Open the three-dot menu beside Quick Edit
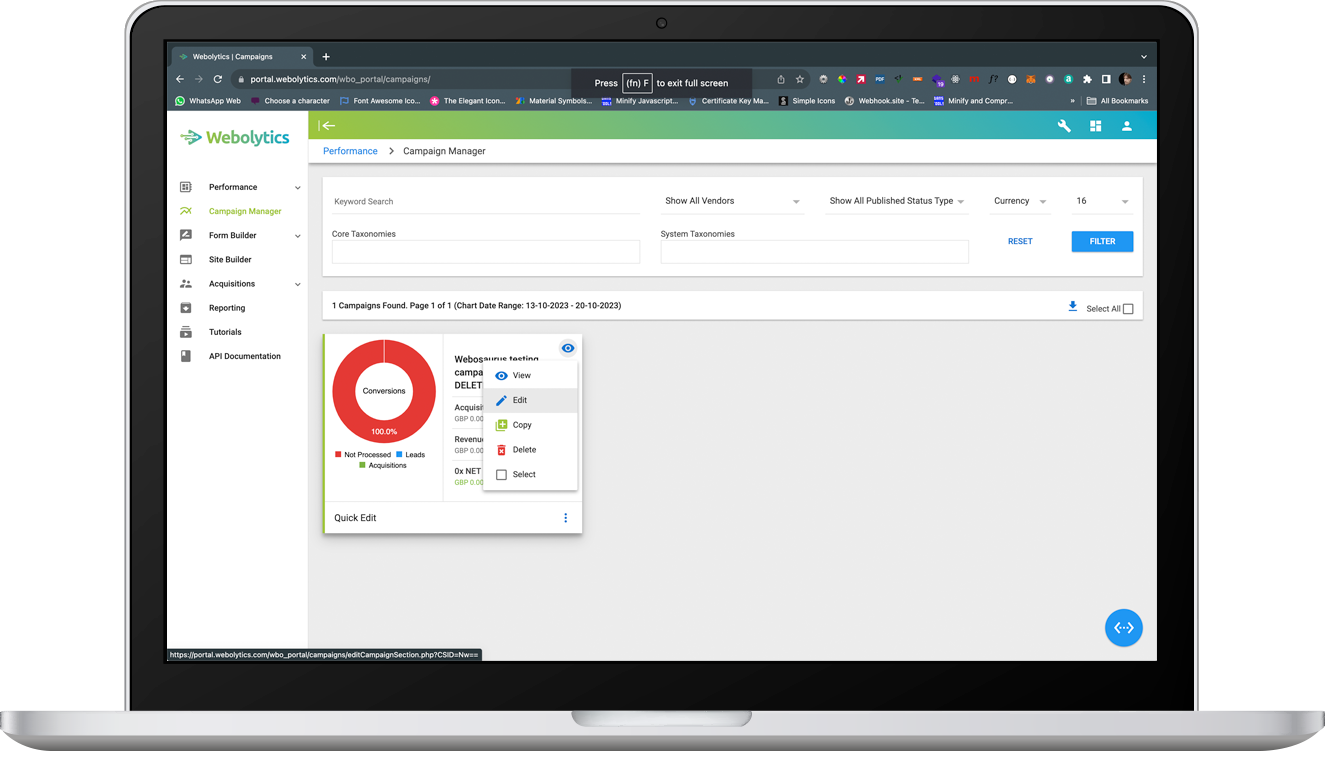Image resolution: width=1325 pixels, height=780 pixels. point(565,518)
